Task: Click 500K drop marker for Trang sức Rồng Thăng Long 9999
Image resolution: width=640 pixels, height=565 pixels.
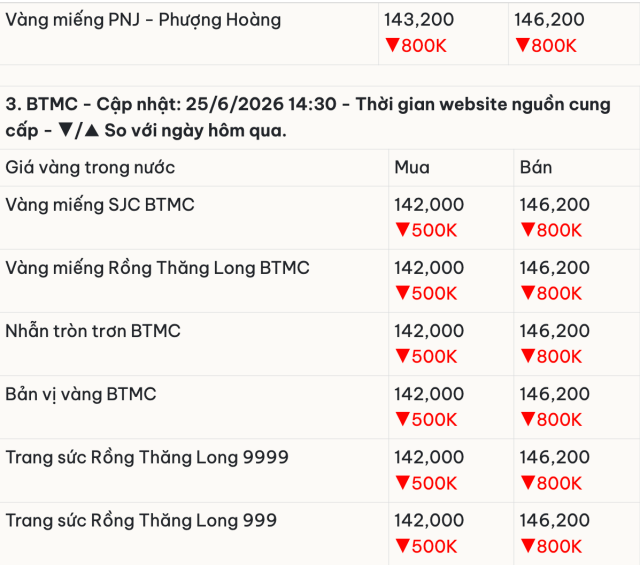Action: pyautogui.click(x=426, y=483)
